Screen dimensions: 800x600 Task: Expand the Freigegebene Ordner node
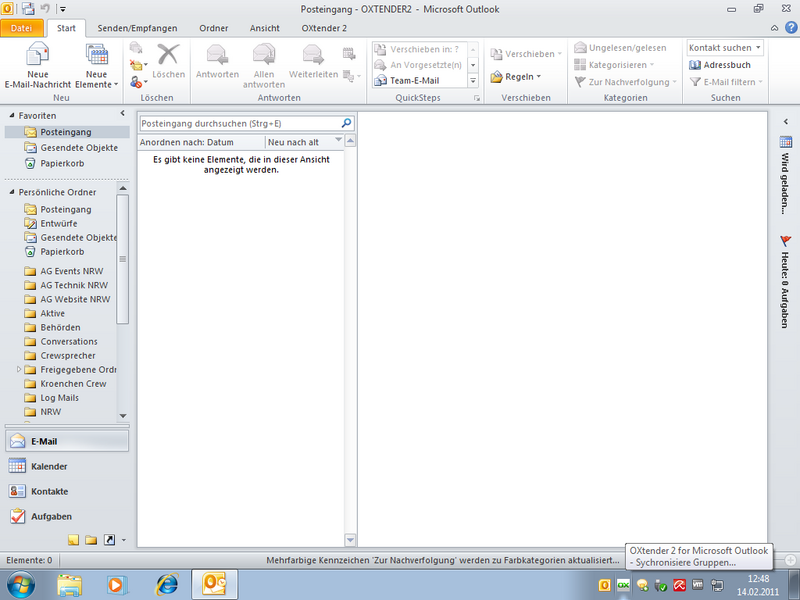pos(19,369)
